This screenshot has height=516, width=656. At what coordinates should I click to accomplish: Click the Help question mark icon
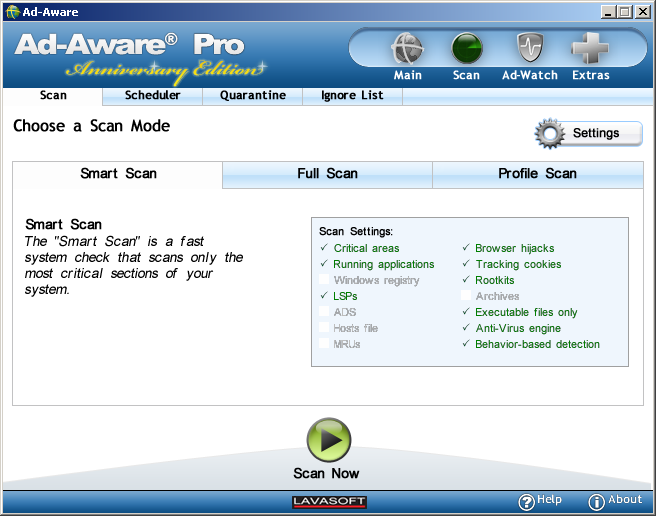(x=526, y=501)
